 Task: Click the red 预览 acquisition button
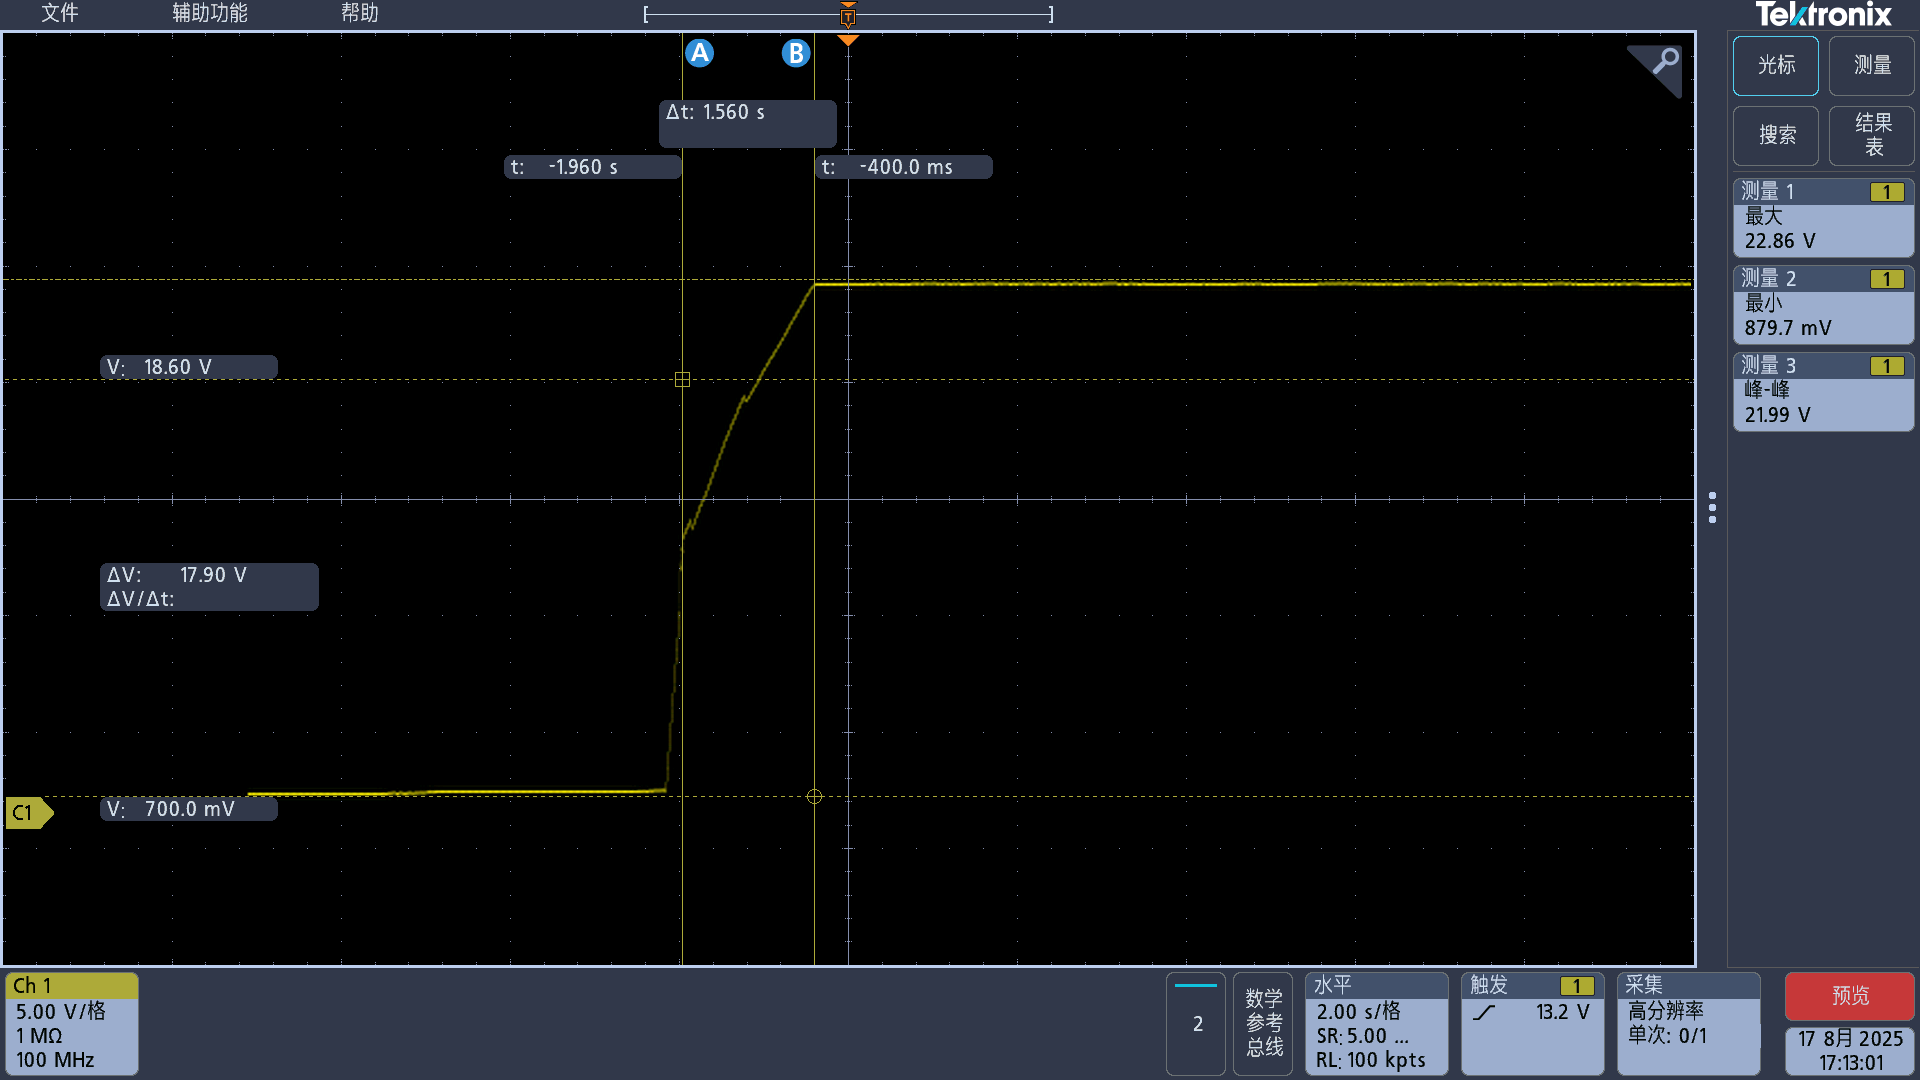(x=1849, y=995)
